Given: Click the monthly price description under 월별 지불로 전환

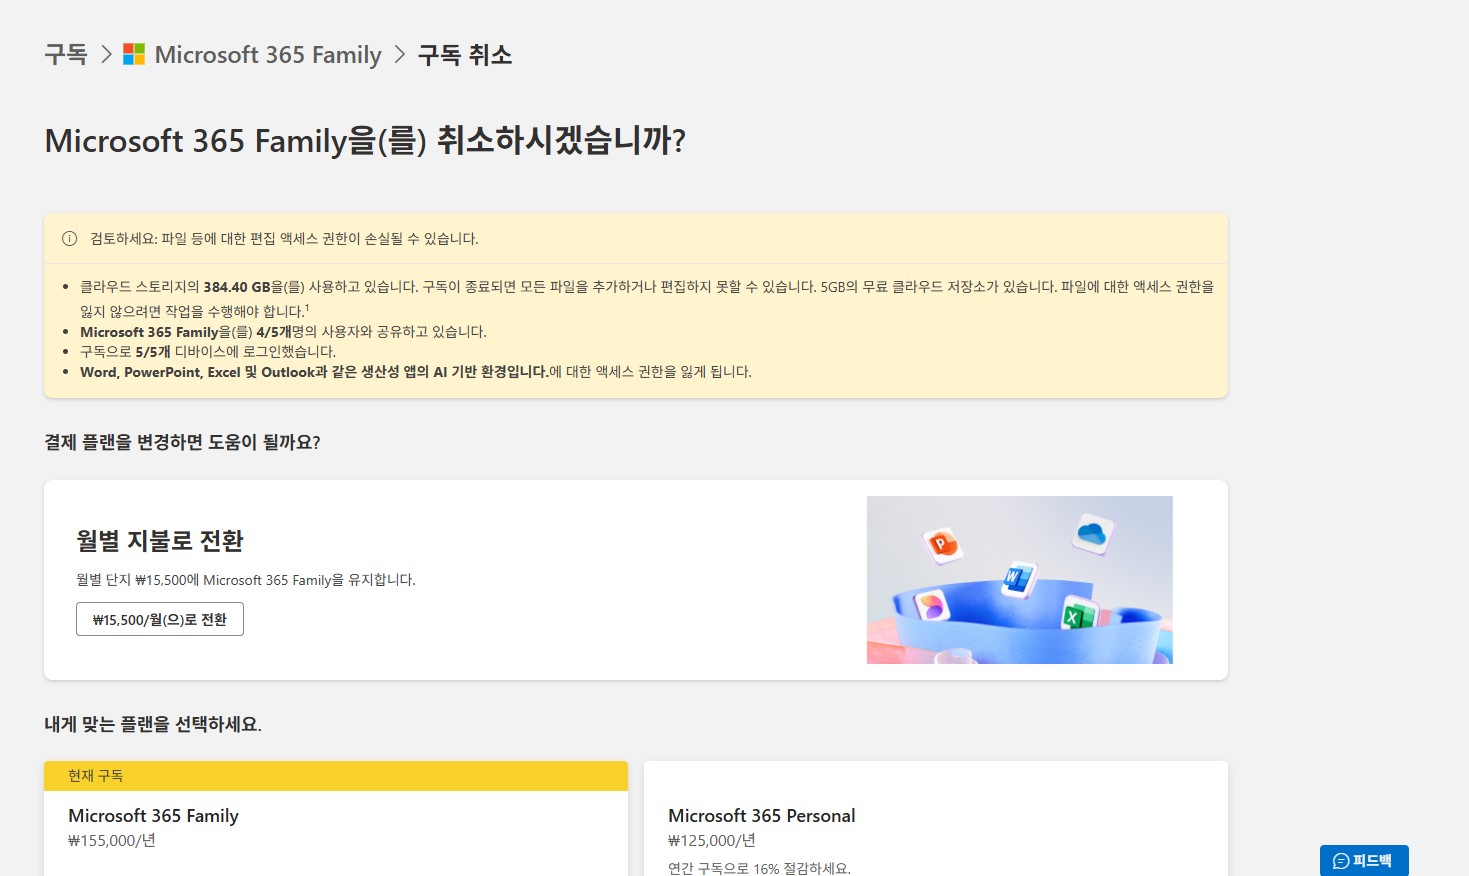Looking at the screenshot, I should [246, 580].
